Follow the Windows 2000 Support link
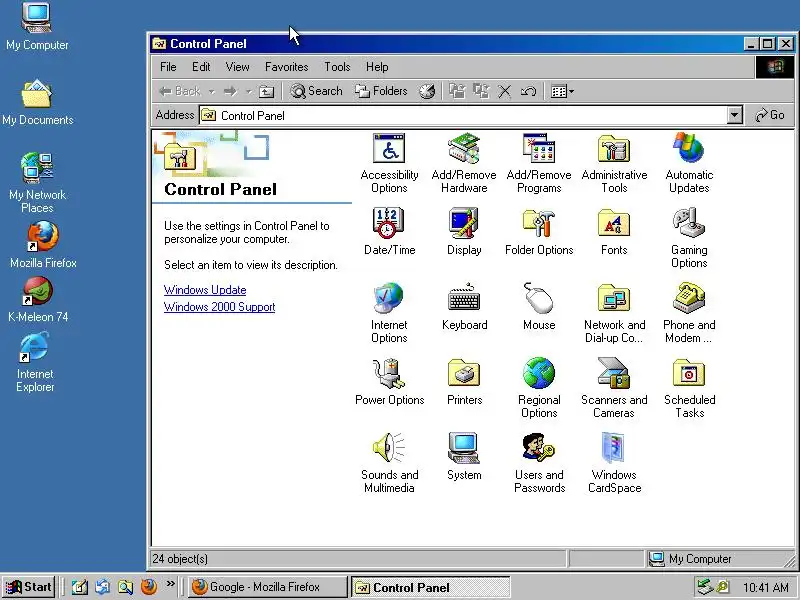This screenshot has height=600, width=800. click(219, 307)
